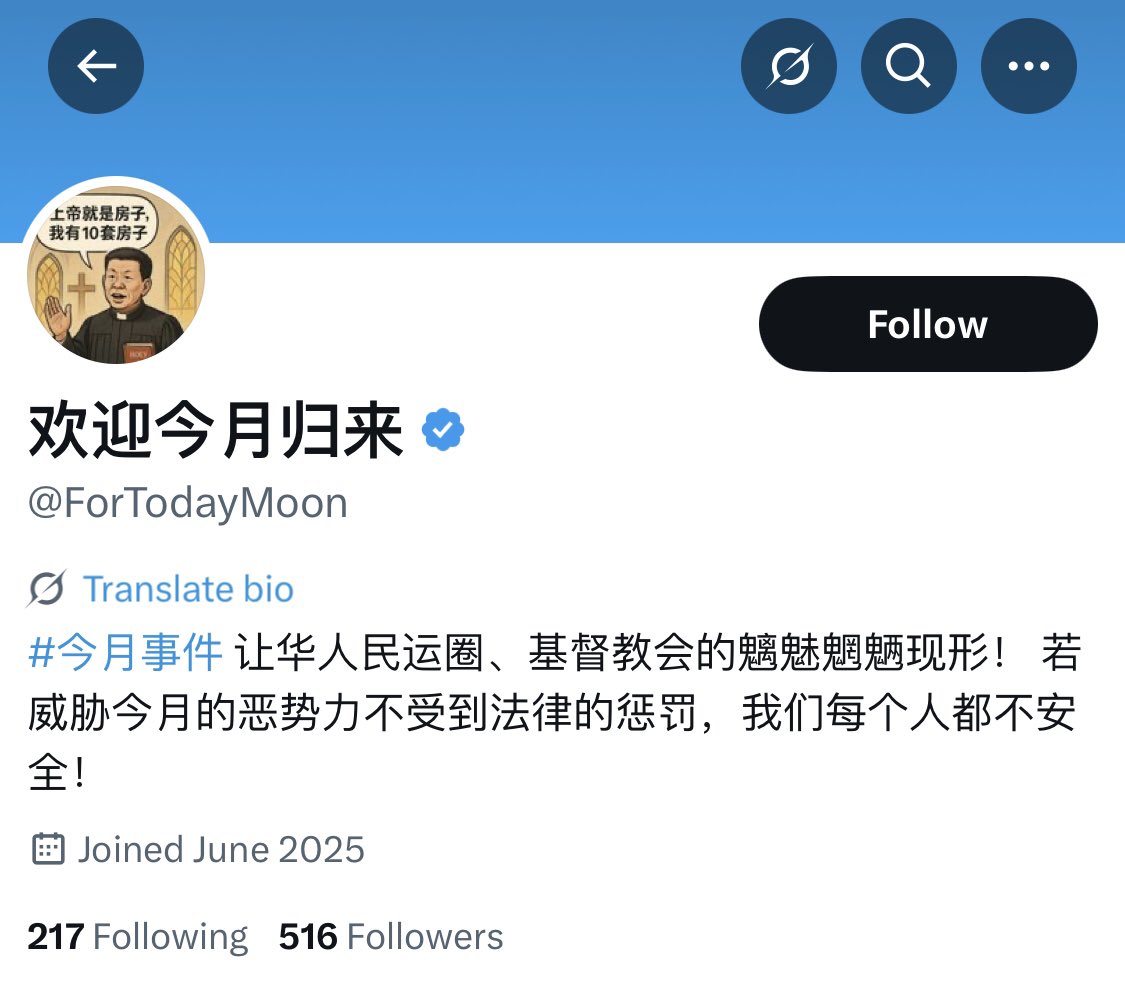Screen dimensions: 1125x997
Task: Go back using the left arrow
Action: coord(95,66)
